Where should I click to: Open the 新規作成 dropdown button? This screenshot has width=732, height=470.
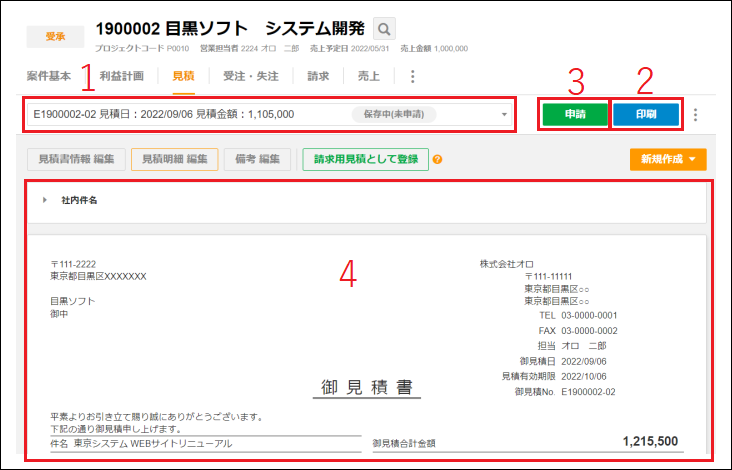pyautogui.click(x=668, y=160)
